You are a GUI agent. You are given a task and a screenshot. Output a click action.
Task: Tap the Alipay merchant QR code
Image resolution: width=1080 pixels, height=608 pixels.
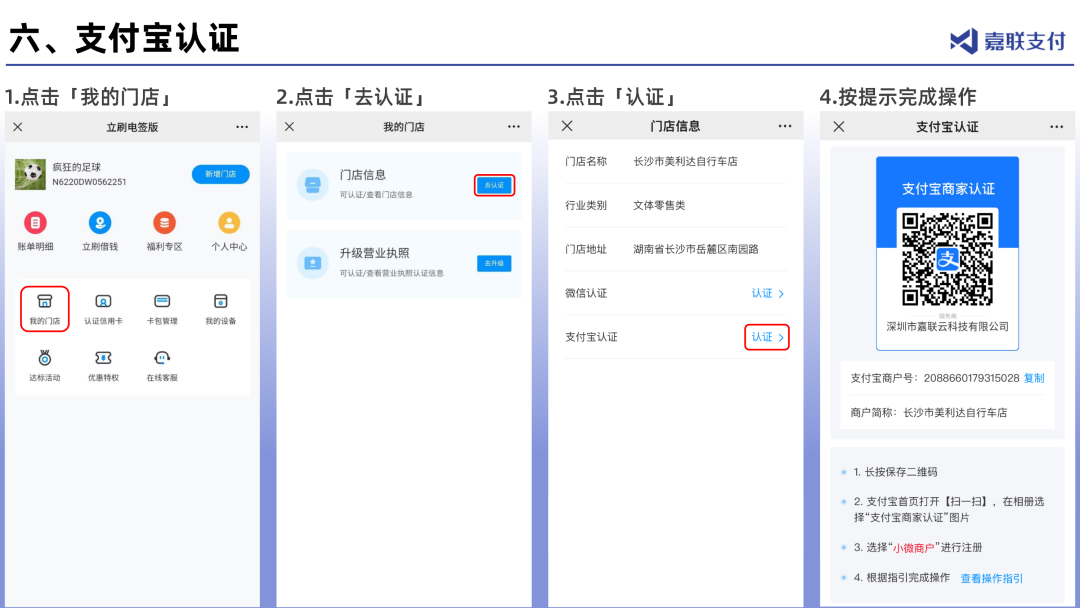point(947,259)
